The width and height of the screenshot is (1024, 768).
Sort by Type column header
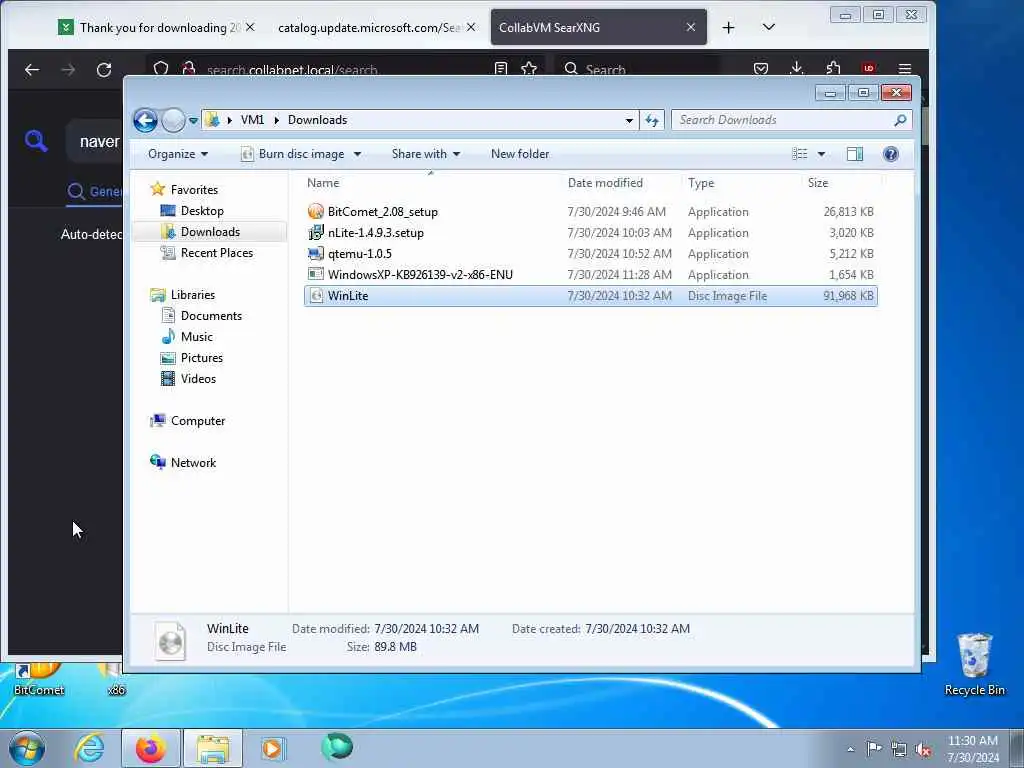pyautogui.click(x=741, y=184)
